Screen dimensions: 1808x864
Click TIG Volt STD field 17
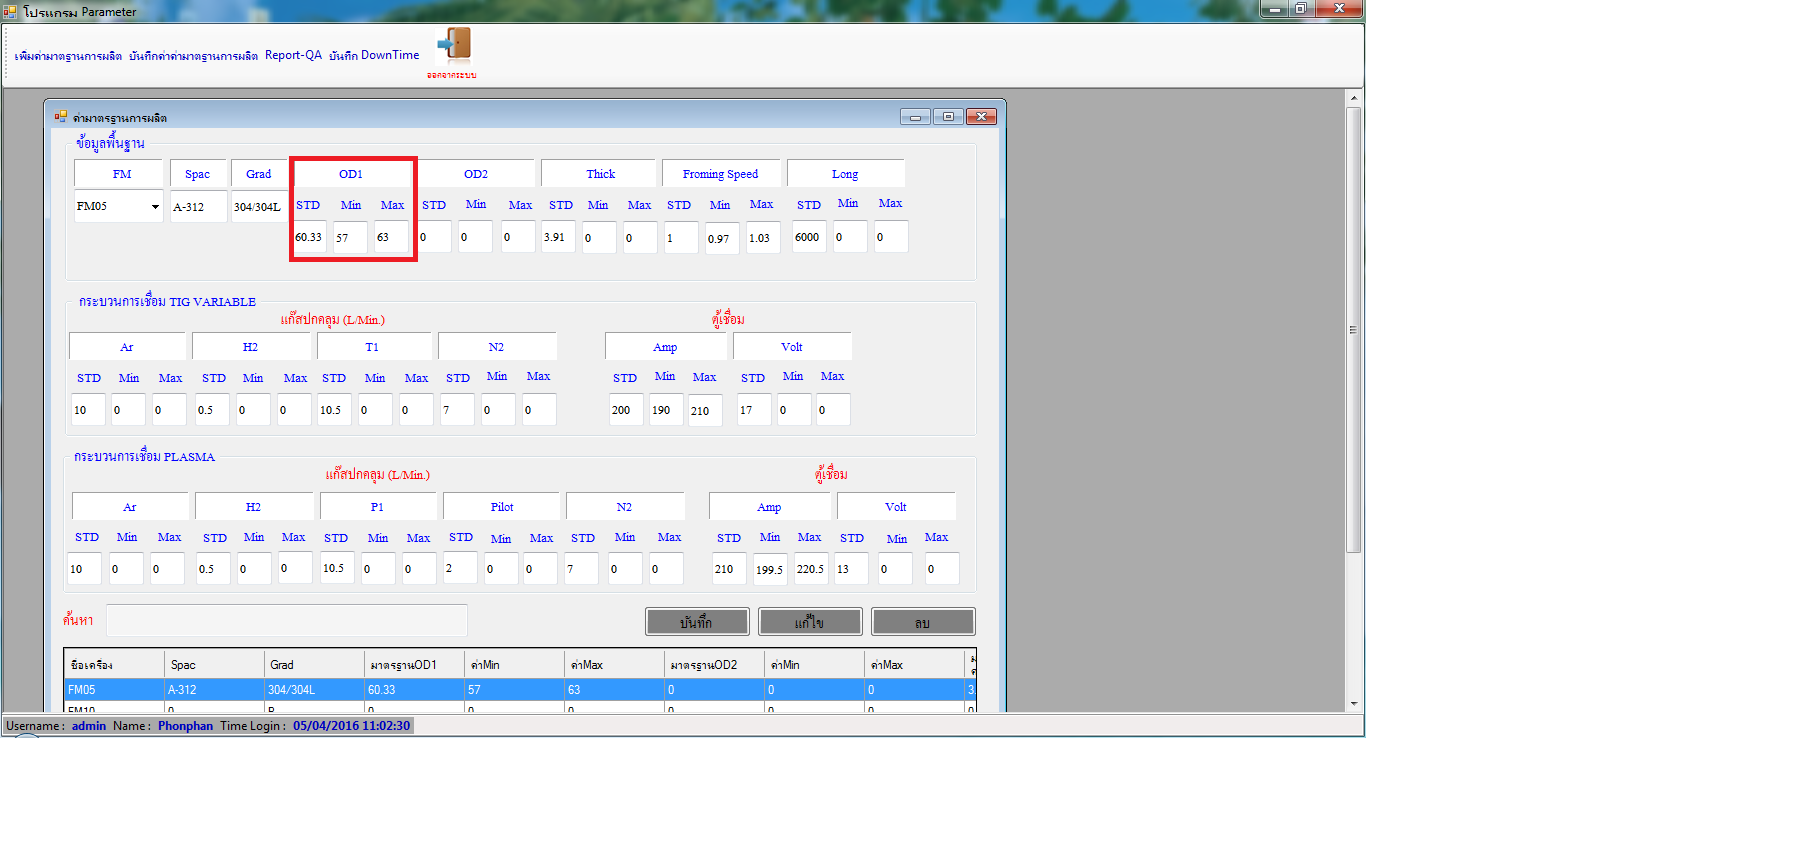click(754, 410)
